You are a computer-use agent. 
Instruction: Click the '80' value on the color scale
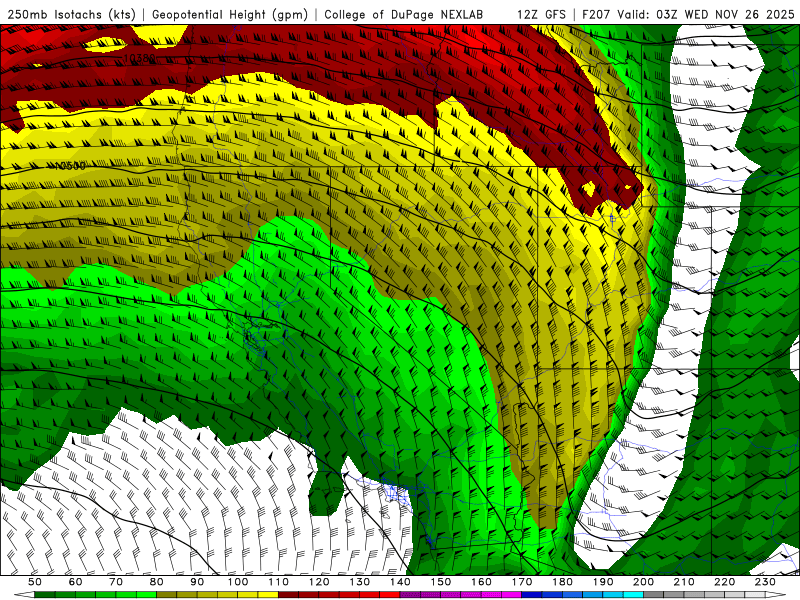157,582
